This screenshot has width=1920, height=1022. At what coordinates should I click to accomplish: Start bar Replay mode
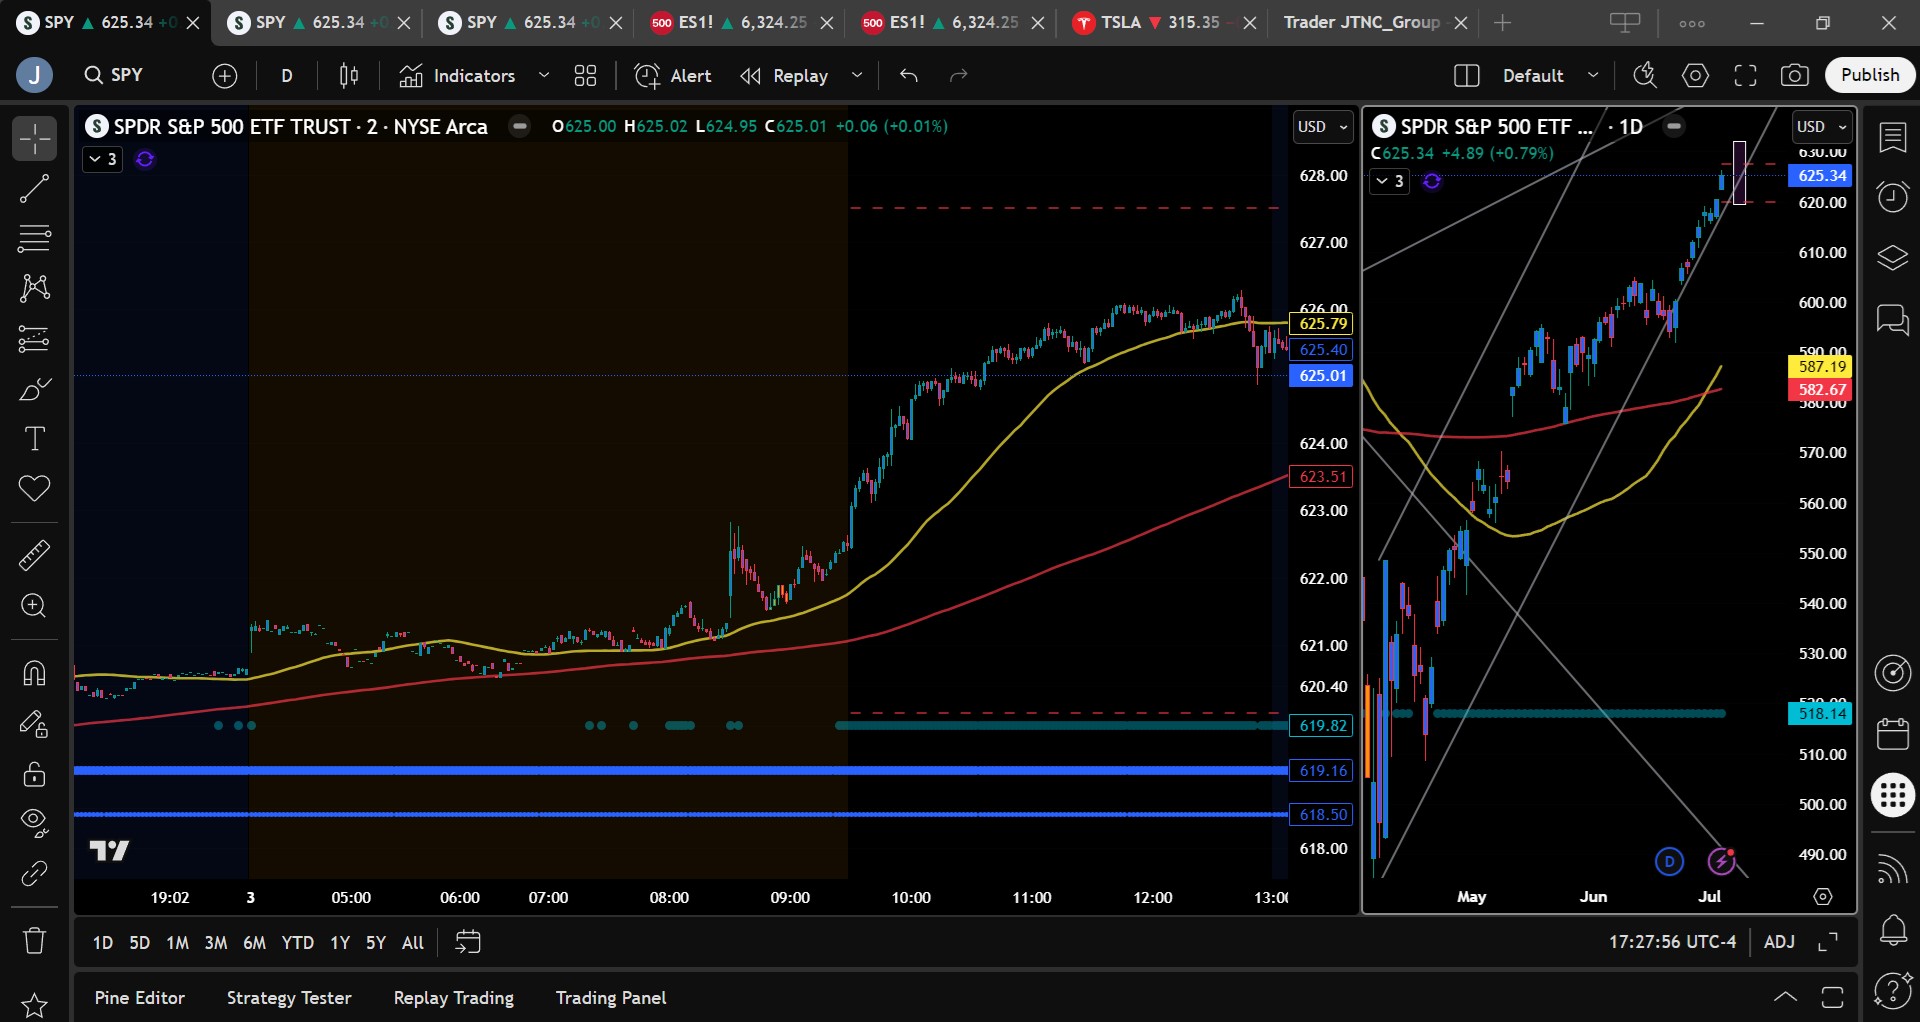784,75
